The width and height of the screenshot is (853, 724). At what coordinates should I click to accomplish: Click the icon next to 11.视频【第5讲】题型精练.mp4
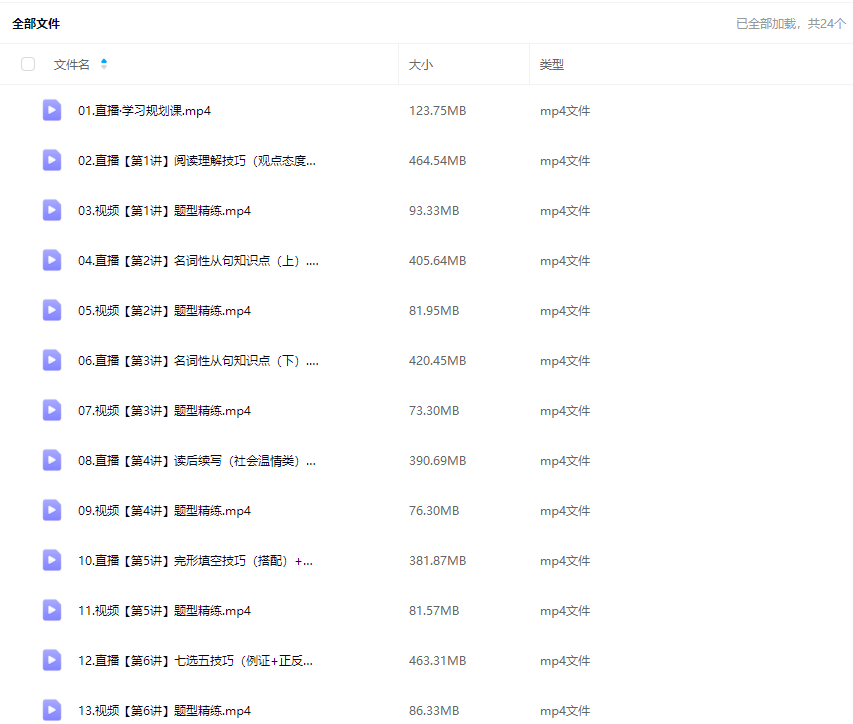click(52, 611)
